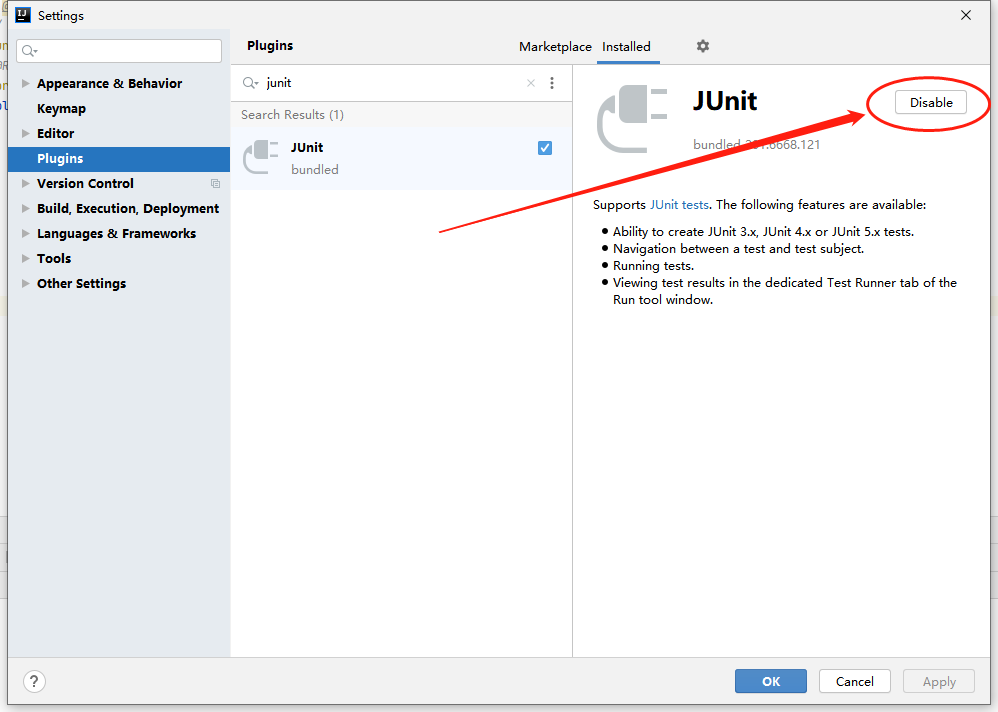This screenshot has height=712, width=998.
Task: Close the Settings dialog window
Action: point(966,15)
